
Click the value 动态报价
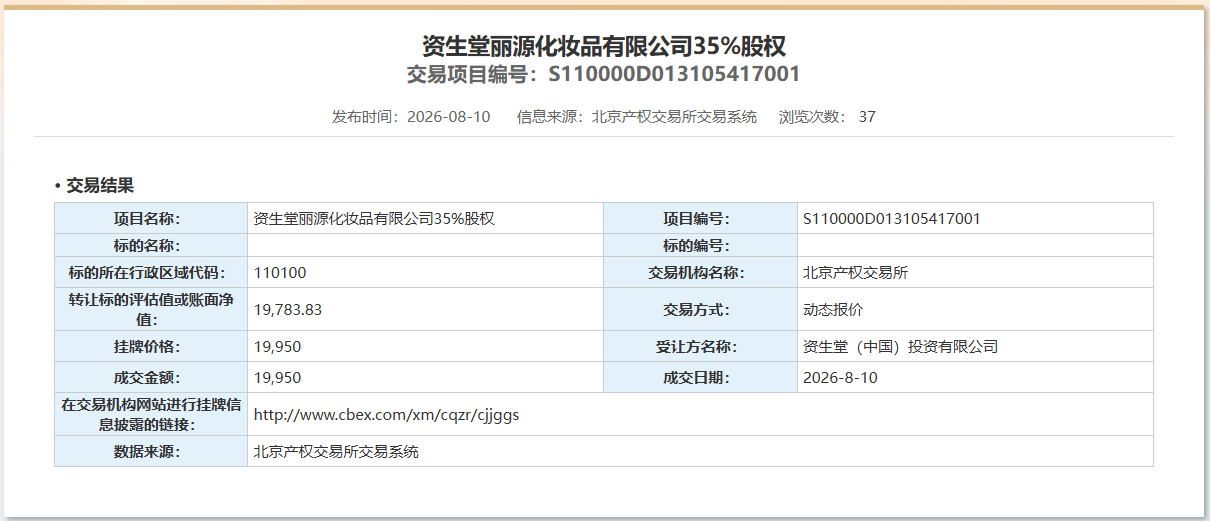click(833, 309)
